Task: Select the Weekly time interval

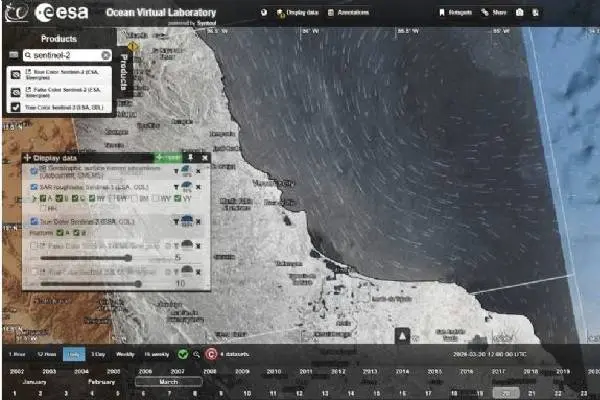Action: click(125, 353)
